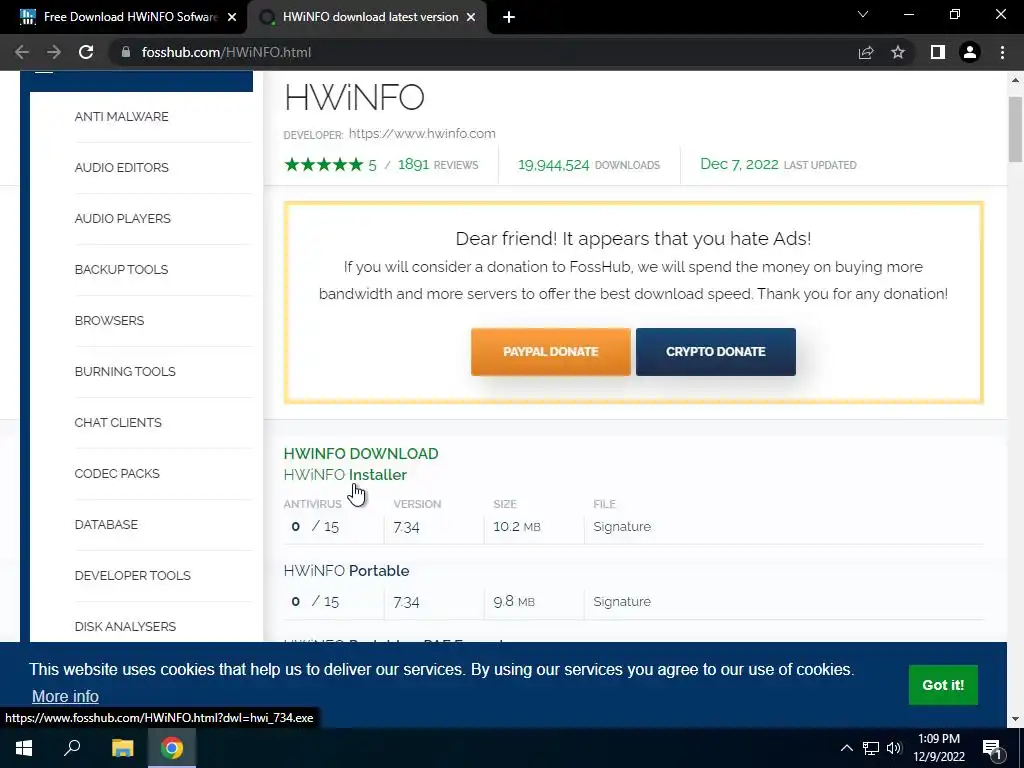Click the scrollbar down arrow
Image resolution: width=1024 pixels, height=768 pixels.
click(x=1015, y=719)
